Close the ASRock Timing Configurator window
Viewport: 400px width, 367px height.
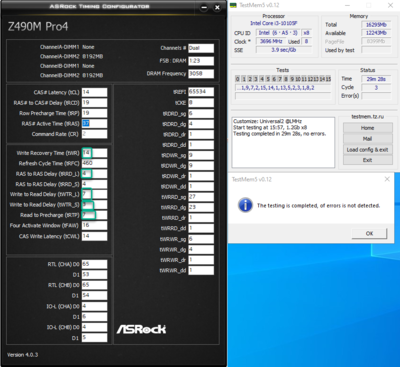(x=217, y=7)
